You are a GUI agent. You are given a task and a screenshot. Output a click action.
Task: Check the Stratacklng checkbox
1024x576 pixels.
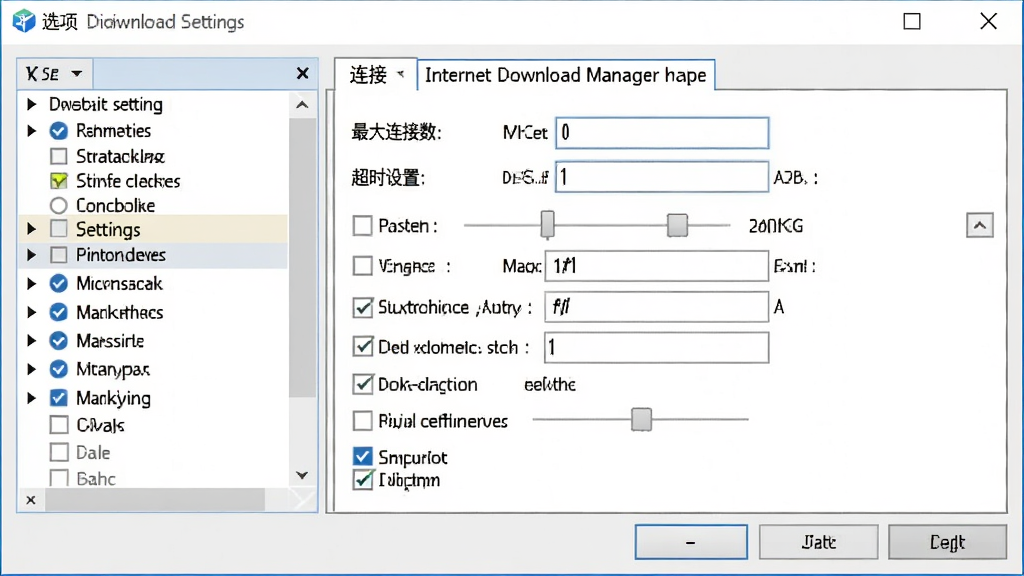click(59, 156)
